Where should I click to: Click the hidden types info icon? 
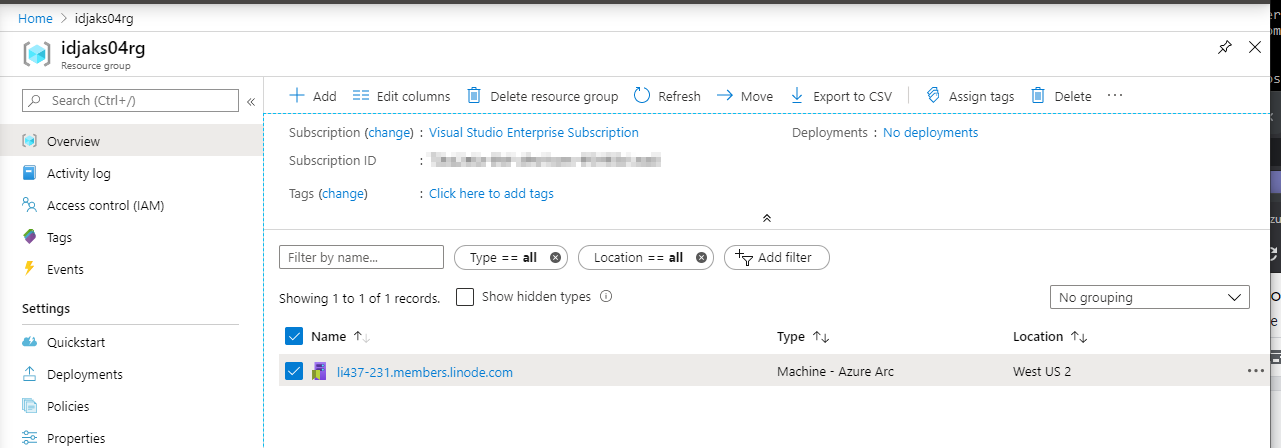[x=606, y=297]
